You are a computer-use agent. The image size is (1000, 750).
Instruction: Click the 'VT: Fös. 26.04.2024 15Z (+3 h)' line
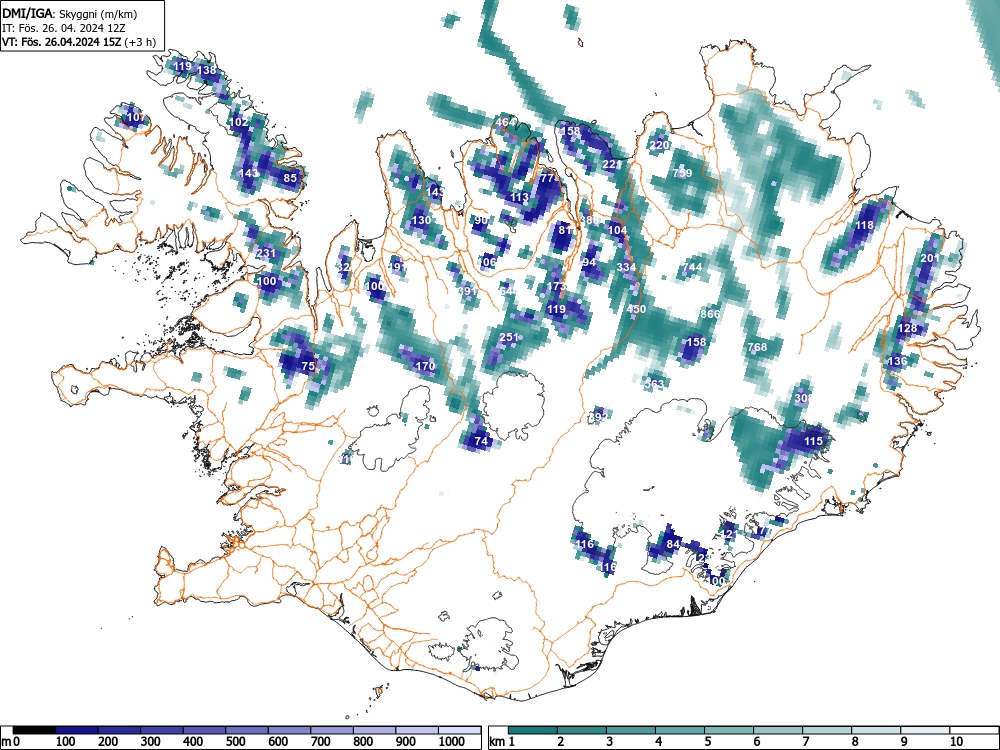[x=78, y=41]
